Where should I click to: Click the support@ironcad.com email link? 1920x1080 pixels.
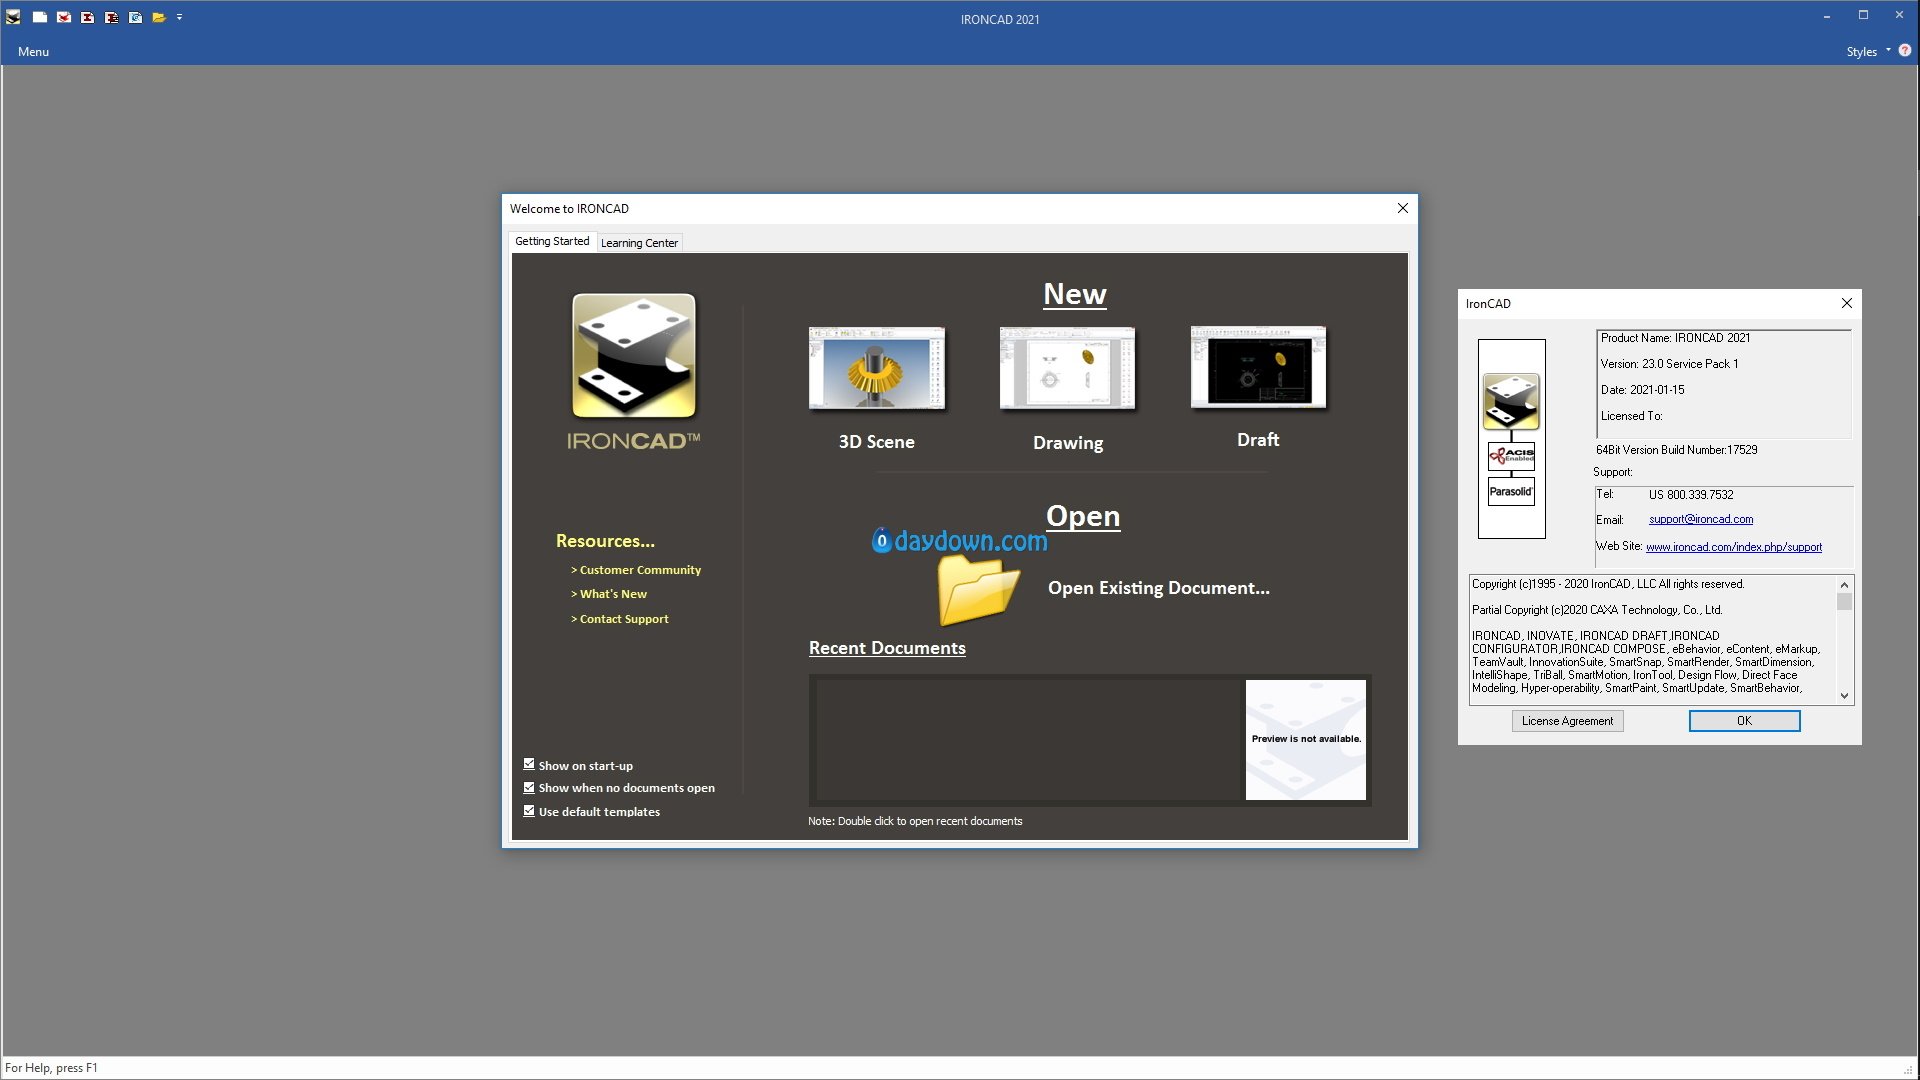tap(1700, 519)
